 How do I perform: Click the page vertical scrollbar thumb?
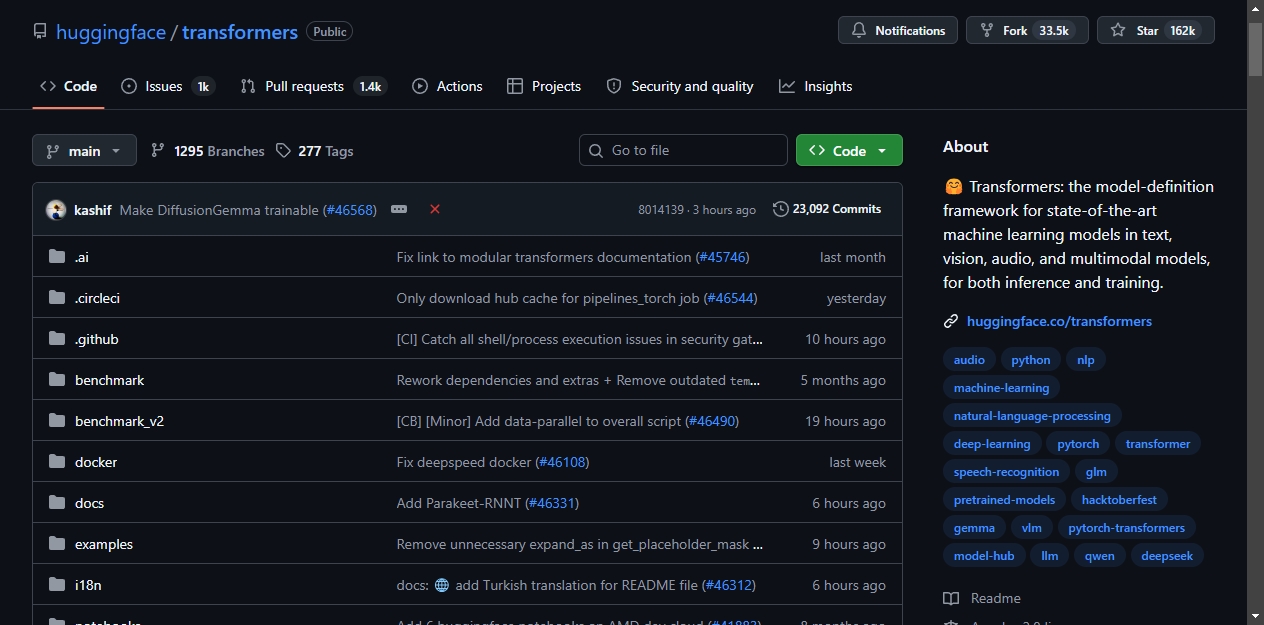(1255, 49)
